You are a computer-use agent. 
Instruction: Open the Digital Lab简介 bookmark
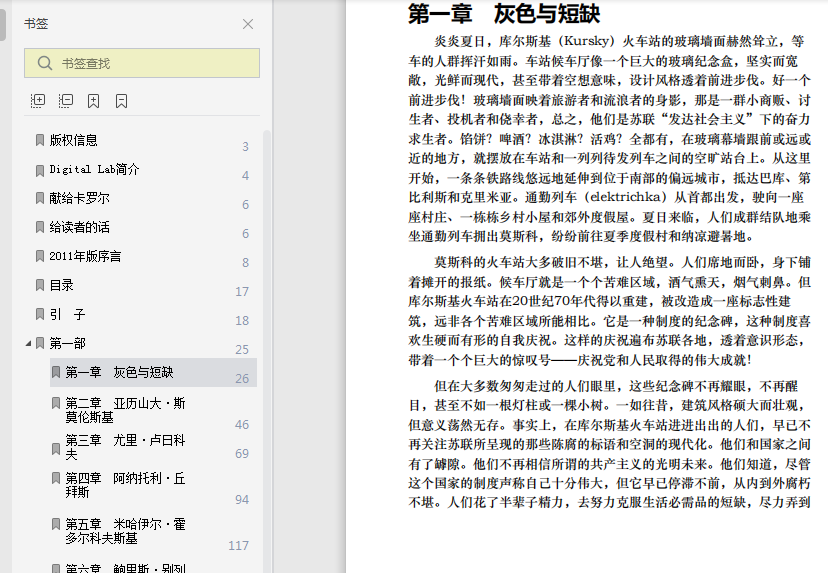(x=95, y=169)
